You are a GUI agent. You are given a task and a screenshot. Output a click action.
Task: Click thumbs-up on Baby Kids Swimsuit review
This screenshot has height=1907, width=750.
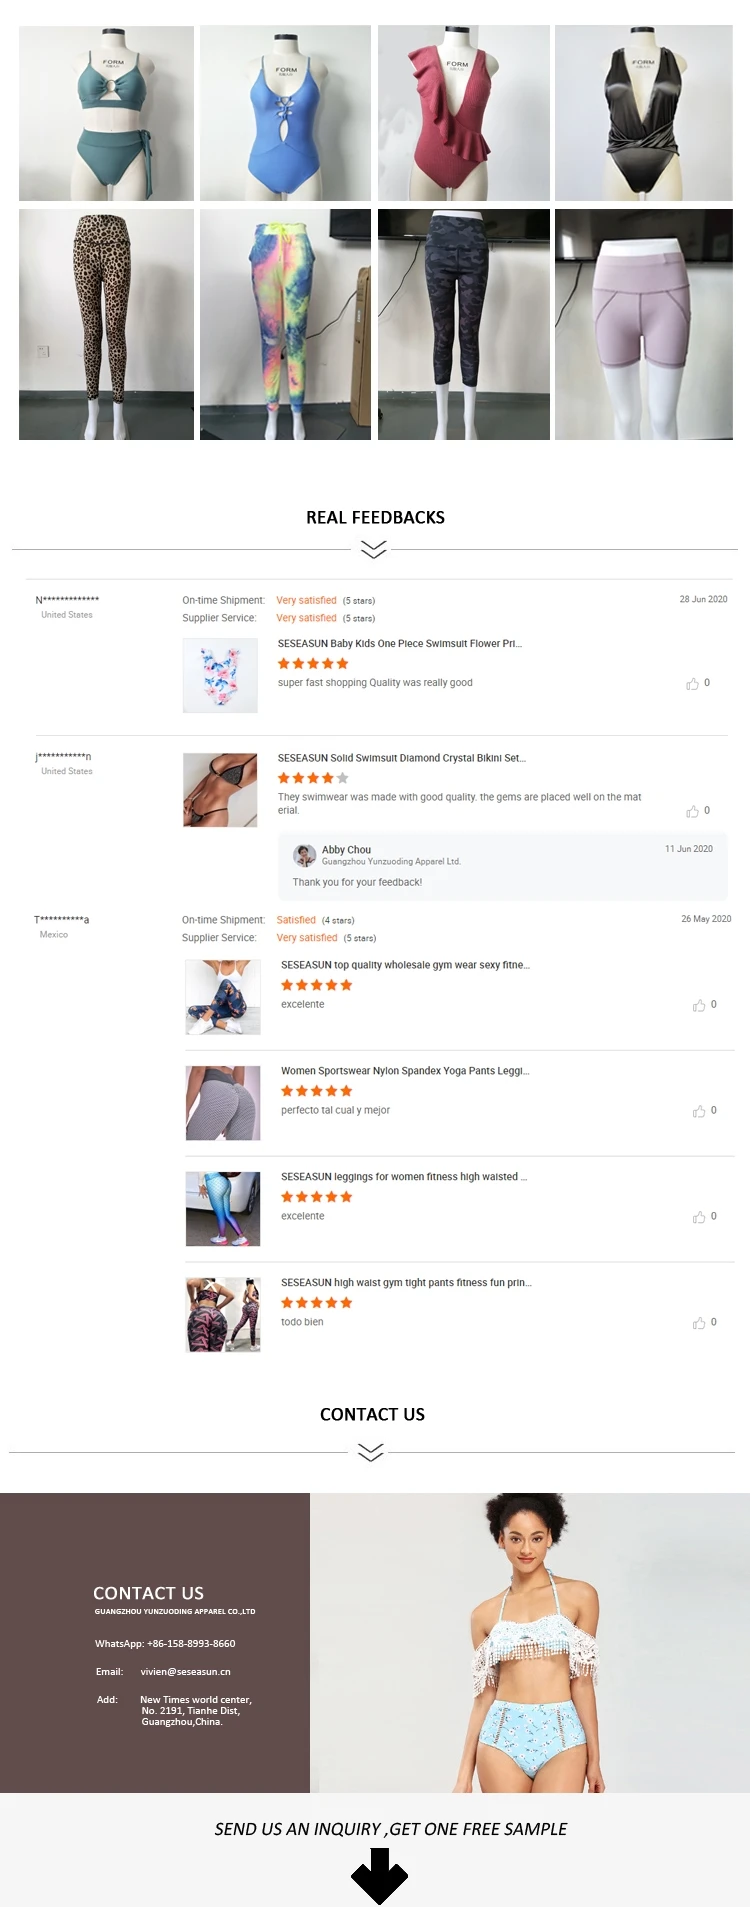tap(692, 684)
